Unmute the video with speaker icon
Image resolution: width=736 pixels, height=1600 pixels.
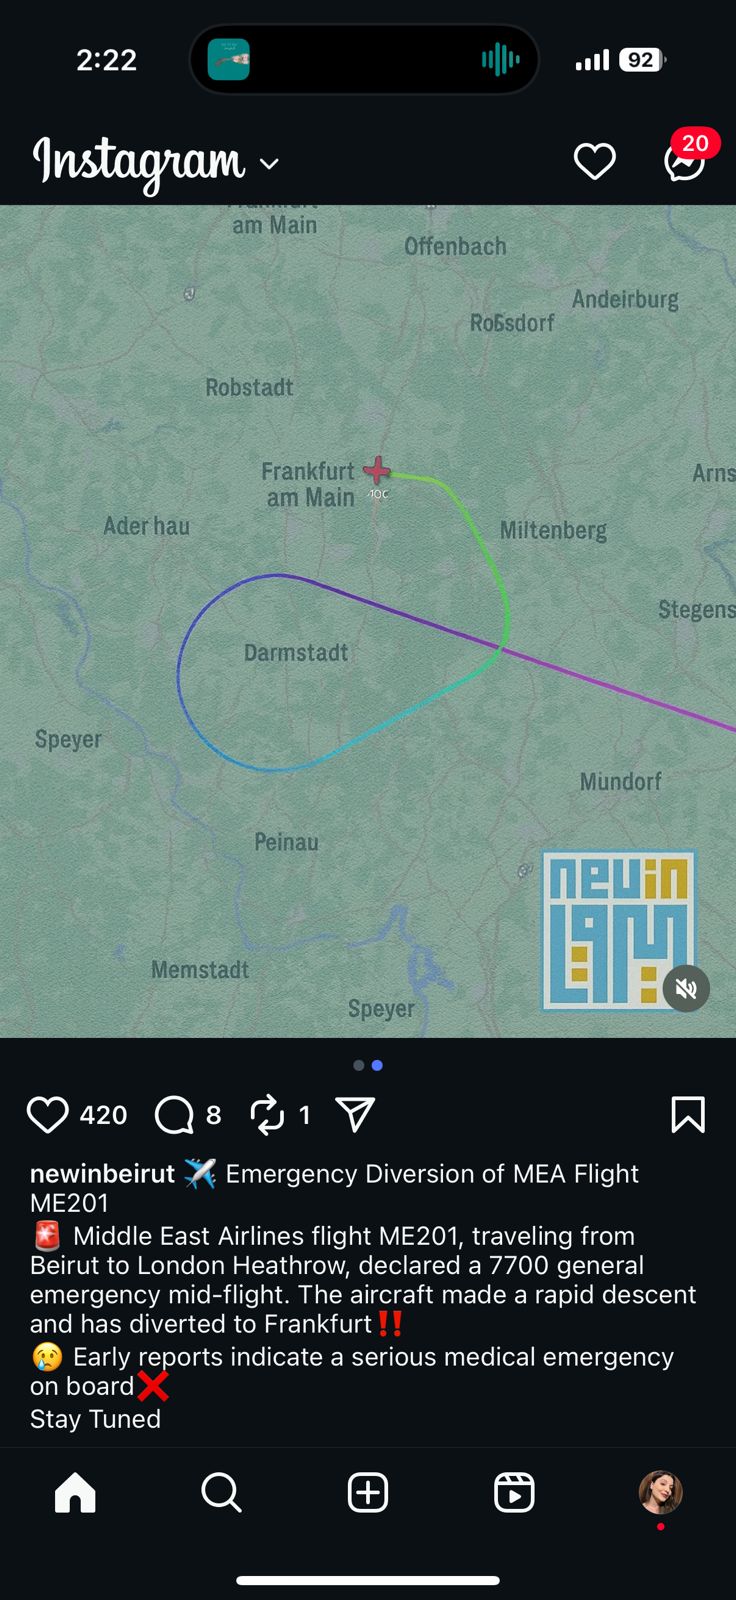(x=686, y=989)
